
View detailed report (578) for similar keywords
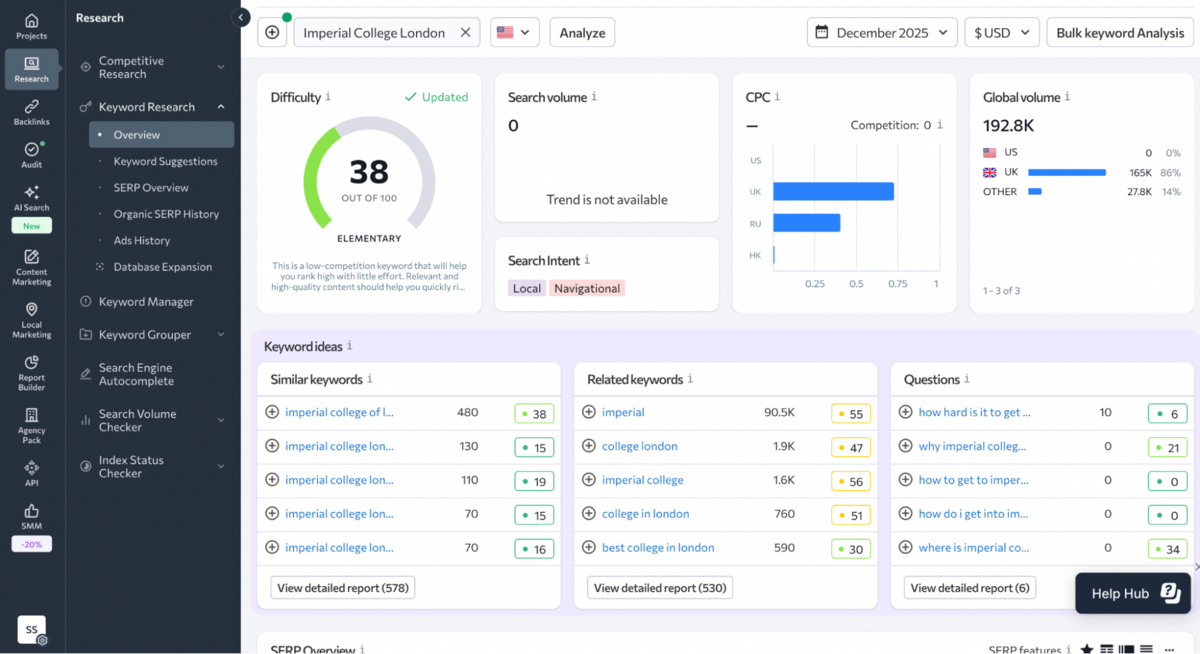(x=343, y=588)
